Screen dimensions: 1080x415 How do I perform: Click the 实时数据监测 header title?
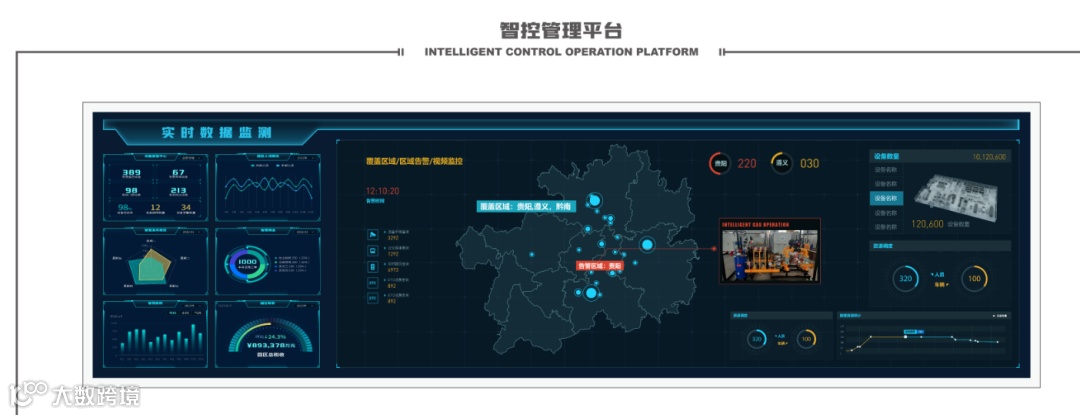tap(217, 133)
